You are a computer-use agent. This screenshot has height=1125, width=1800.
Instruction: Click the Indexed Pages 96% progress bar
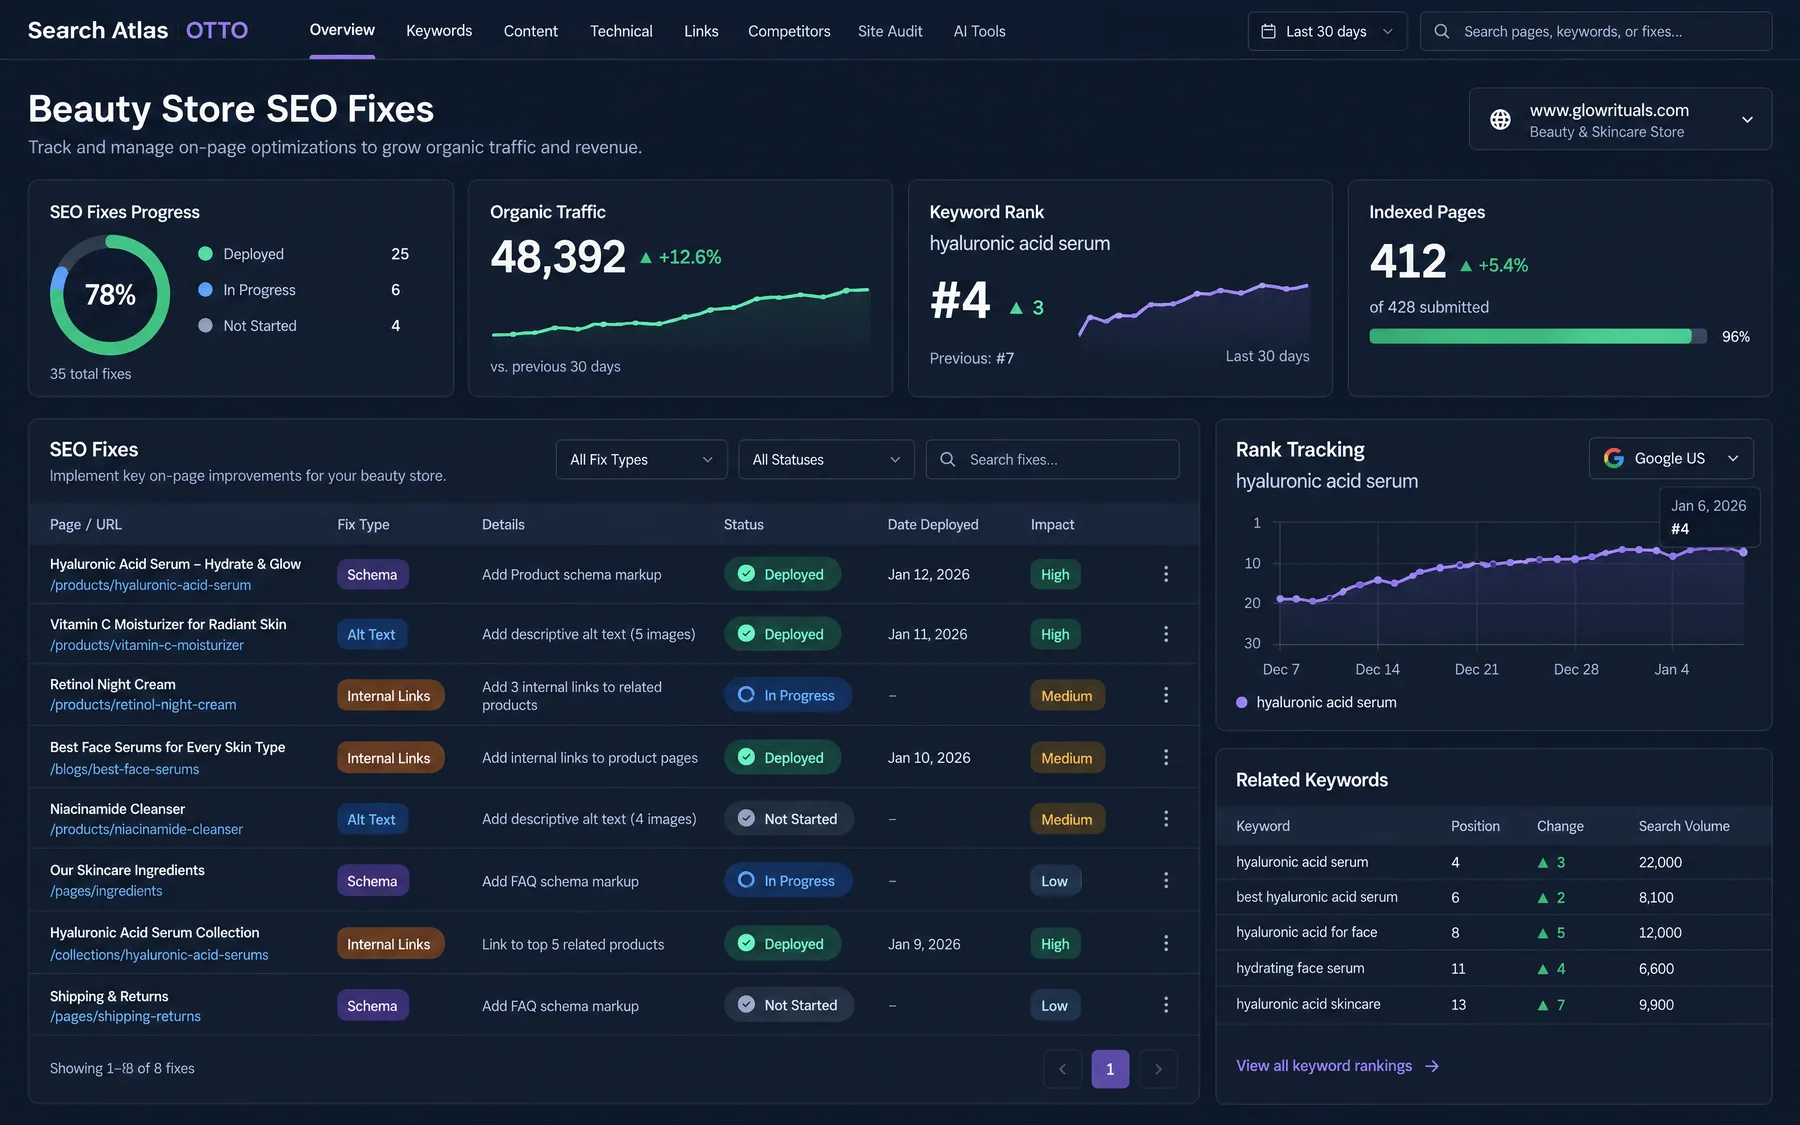pos(1538,336)
